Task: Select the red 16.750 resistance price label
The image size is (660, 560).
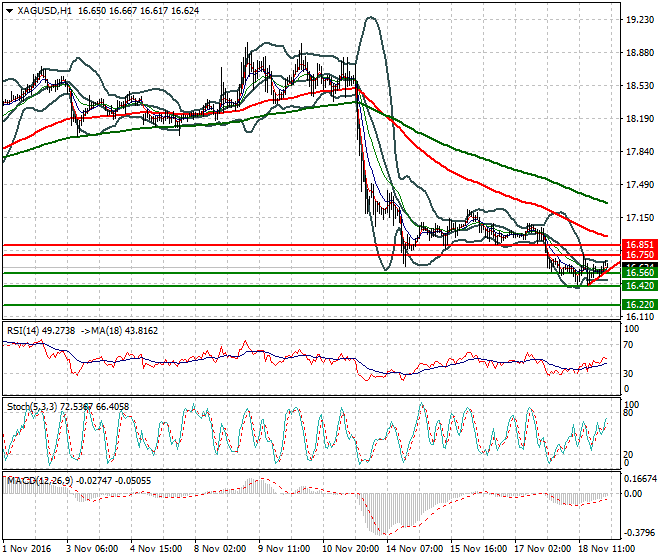Action: pyautogui.click(x=640, y=255)
